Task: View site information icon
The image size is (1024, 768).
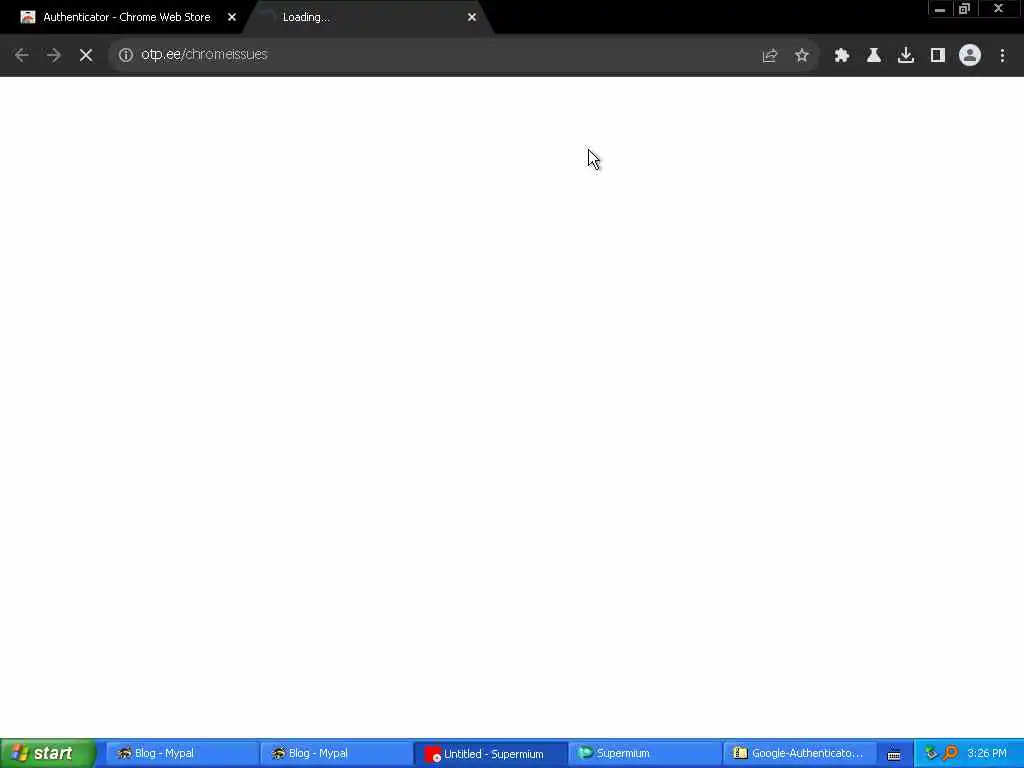Action: (126, 55)
